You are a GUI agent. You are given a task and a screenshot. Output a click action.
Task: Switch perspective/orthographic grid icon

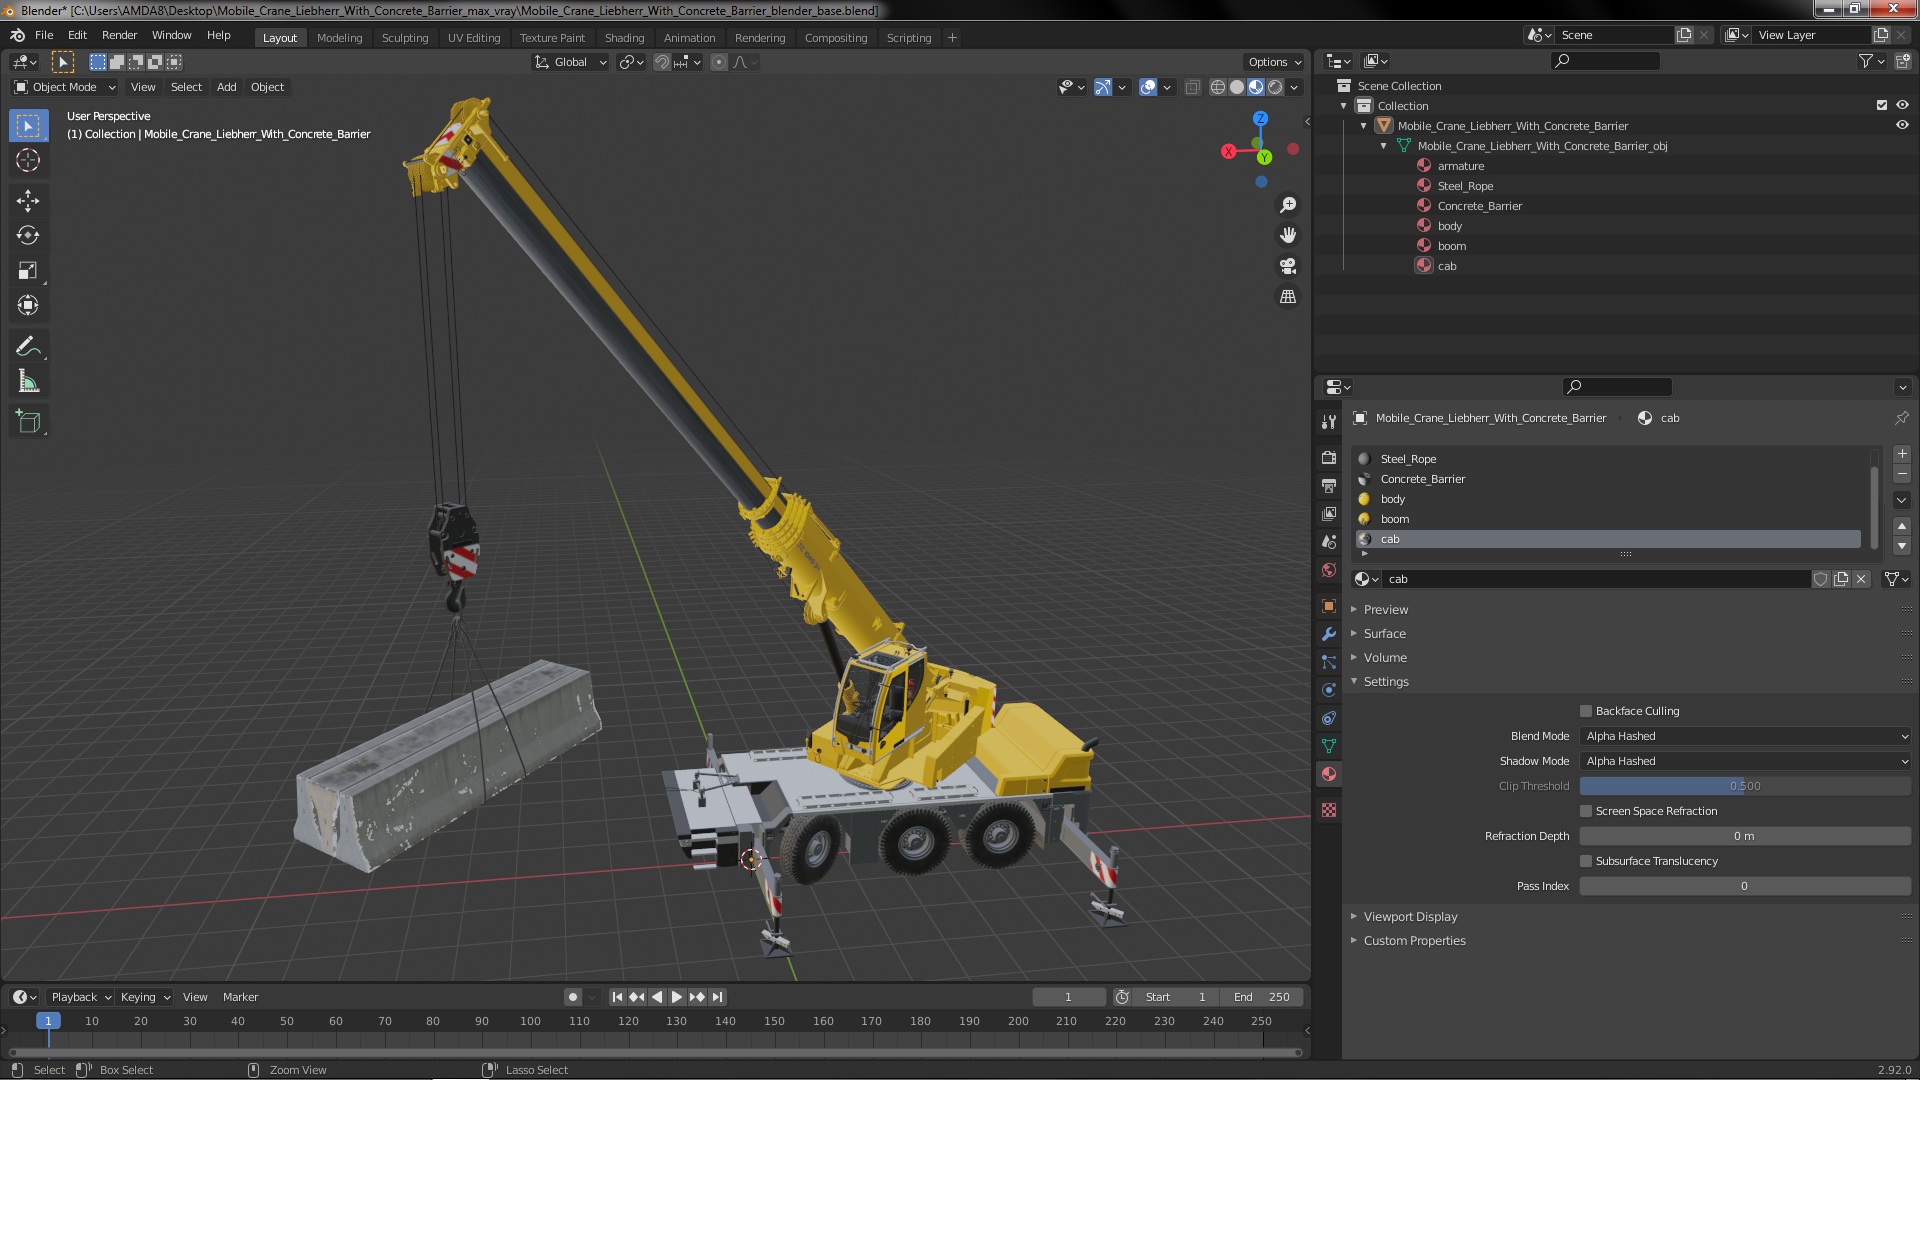point(1288,297)
